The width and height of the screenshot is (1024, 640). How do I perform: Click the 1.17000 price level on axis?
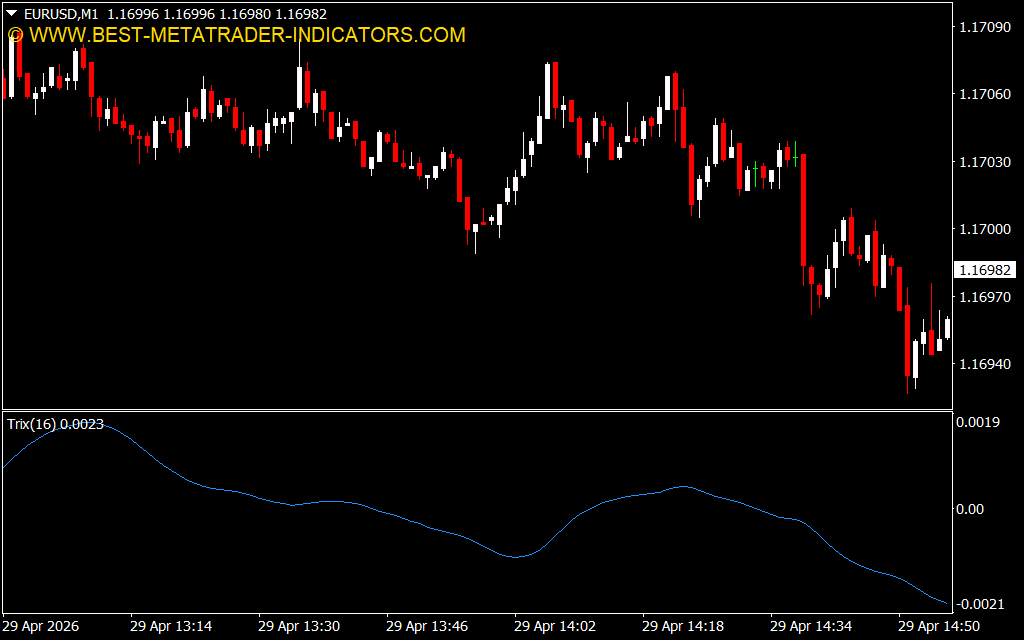pyautogui.click(x=984, y=229)
